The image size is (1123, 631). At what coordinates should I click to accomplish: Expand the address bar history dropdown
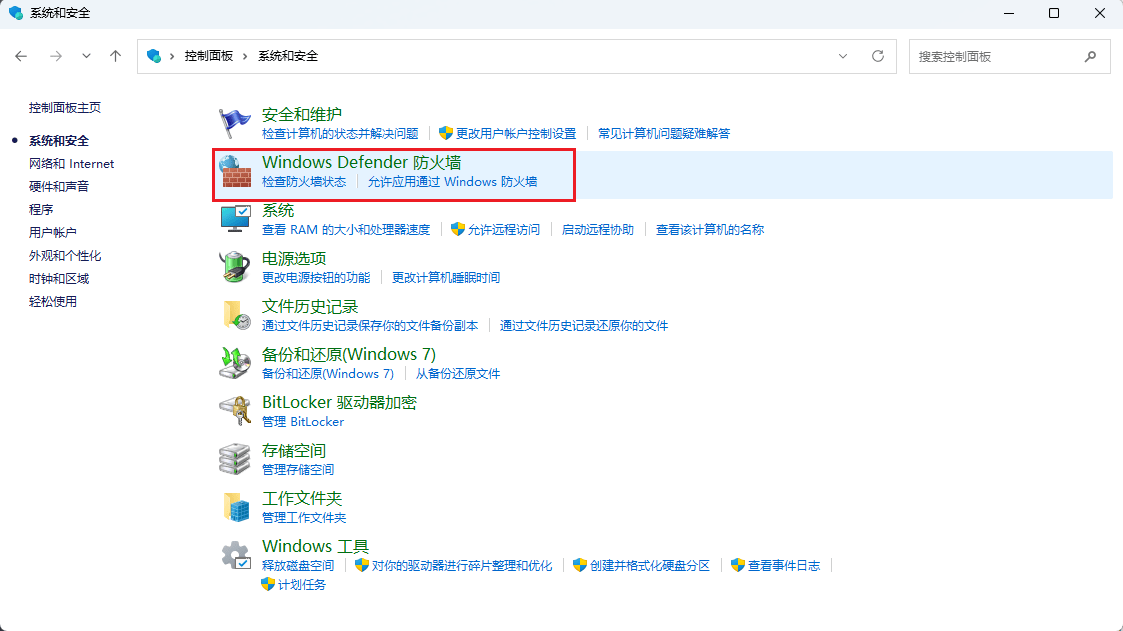(x=843, y=56)
